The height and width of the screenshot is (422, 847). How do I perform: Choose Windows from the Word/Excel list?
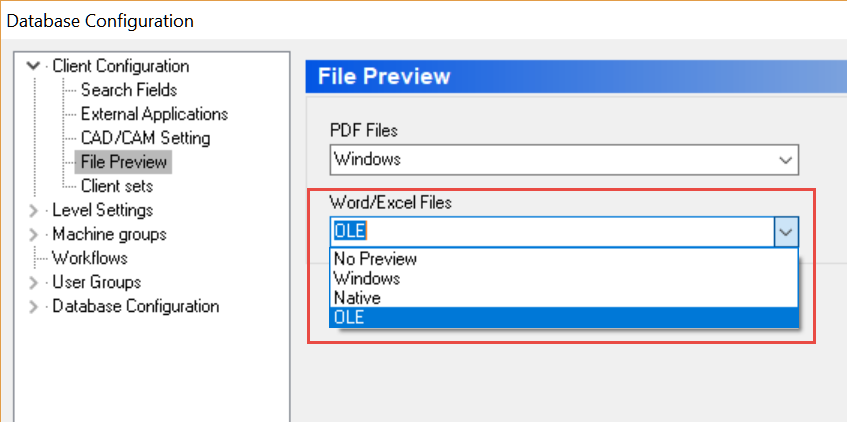coord(564,278)
